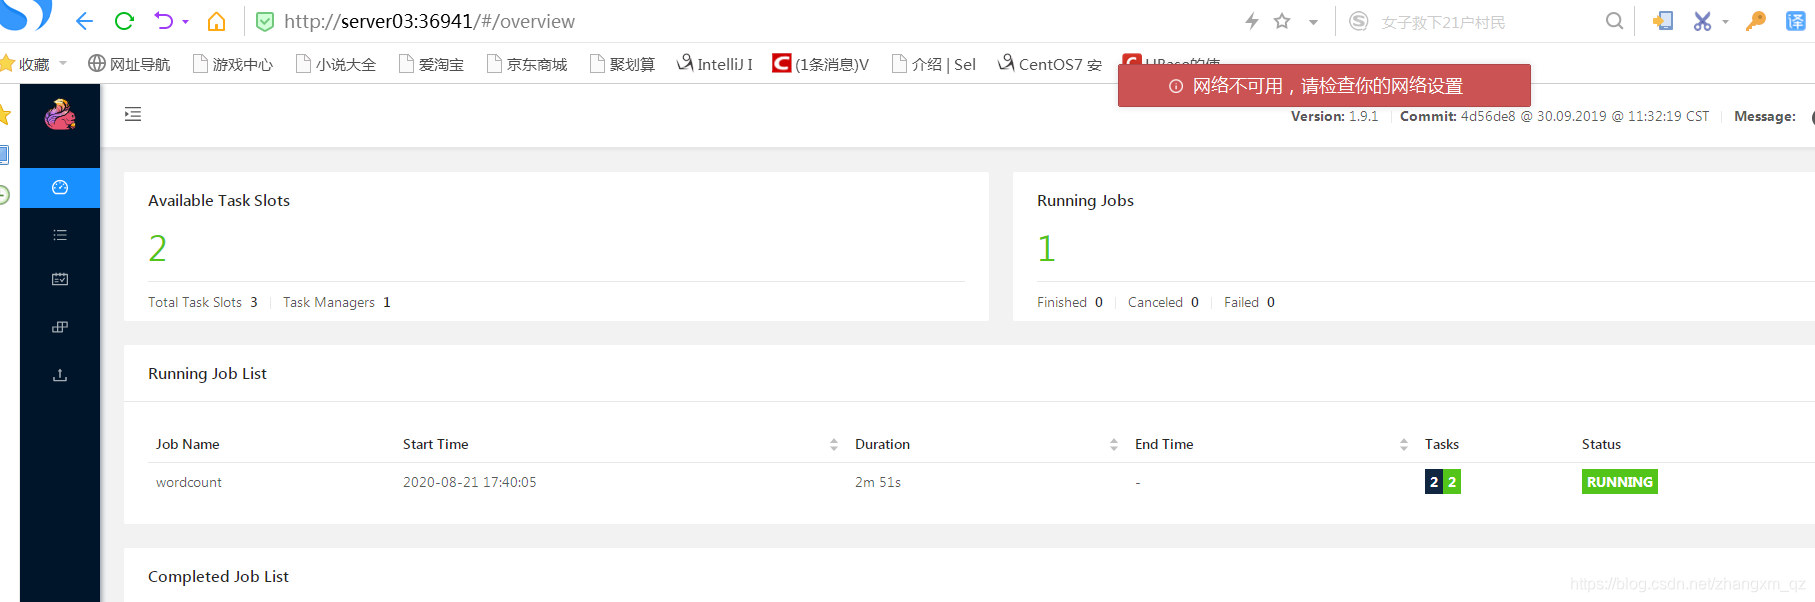Click the green RUNNING status tag
This screenshot has width=1815, height=602.
[x=1620, y=482]
